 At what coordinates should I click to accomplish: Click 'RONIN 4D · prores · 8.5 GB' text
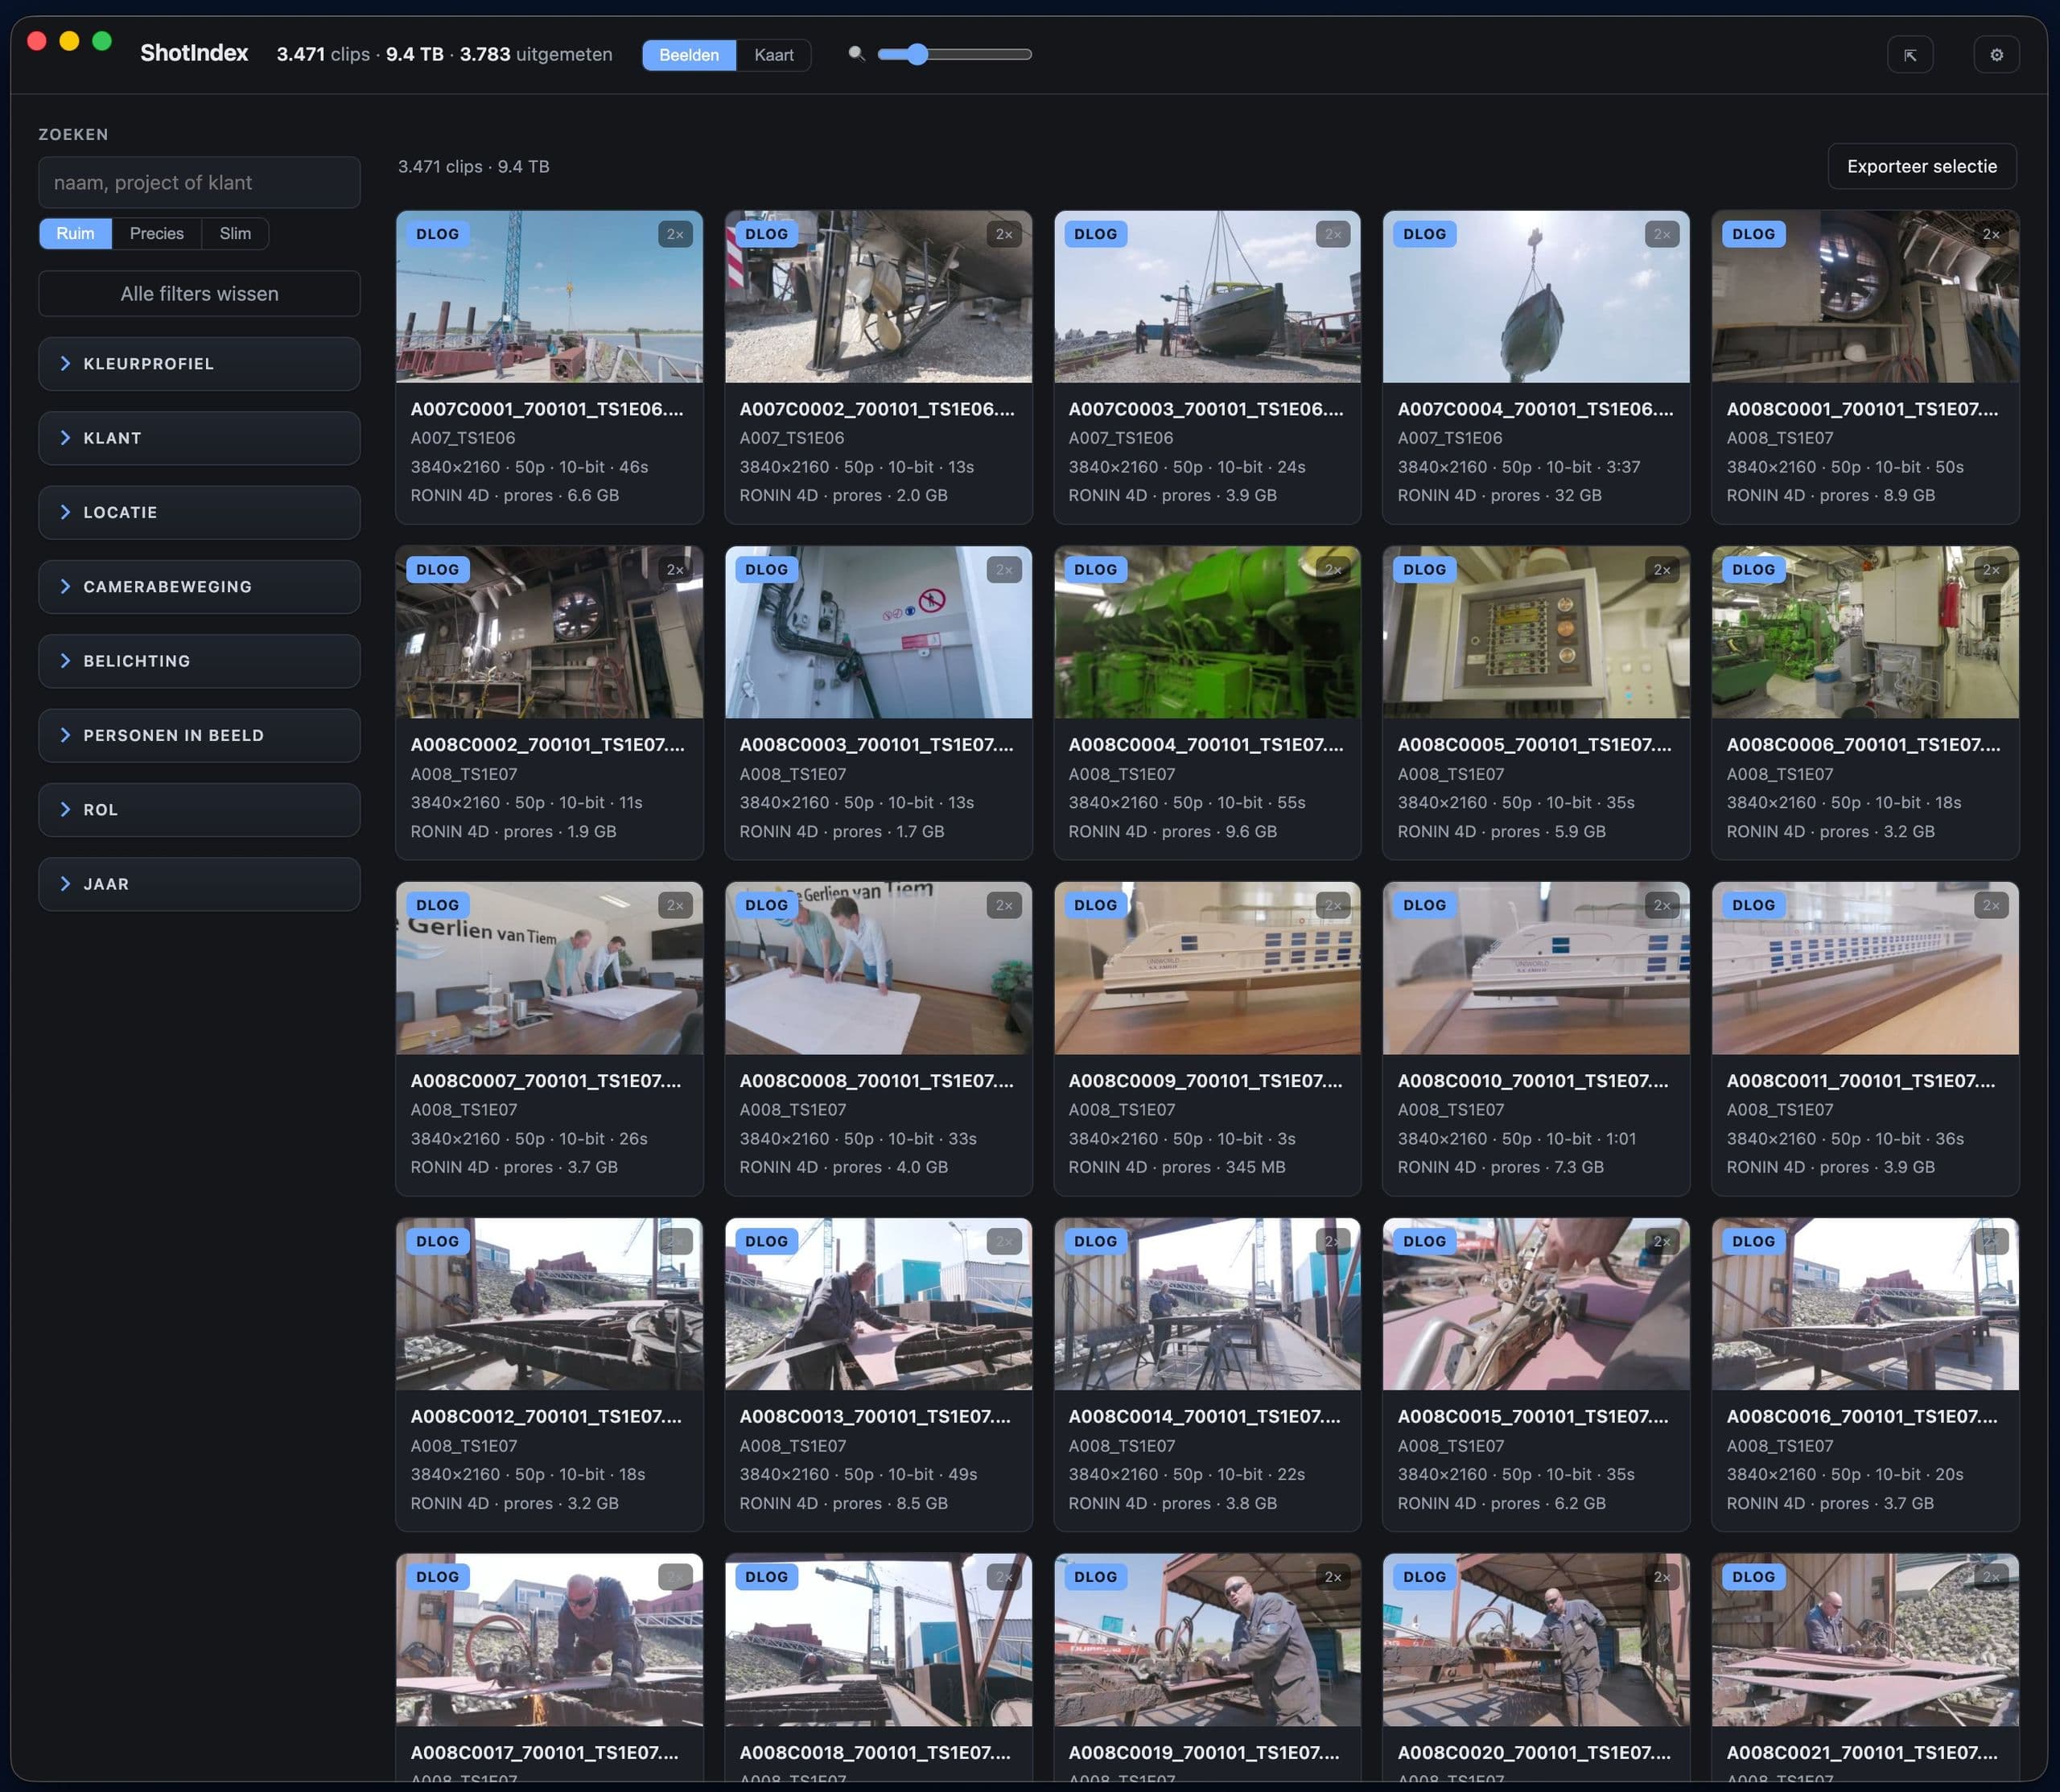[843, 1503]
